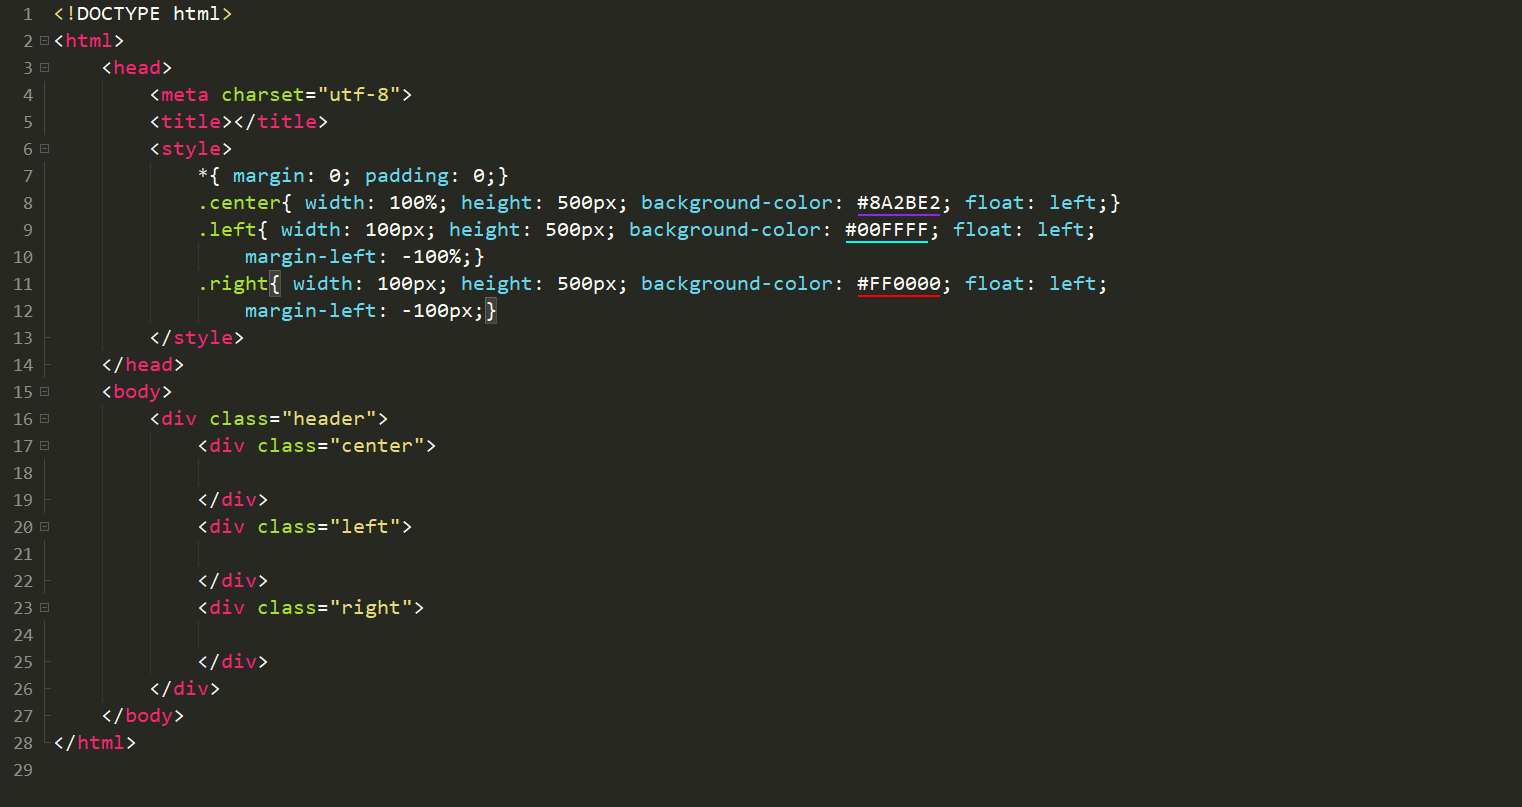Collapse the body tag fold marker

pos(44,392)
